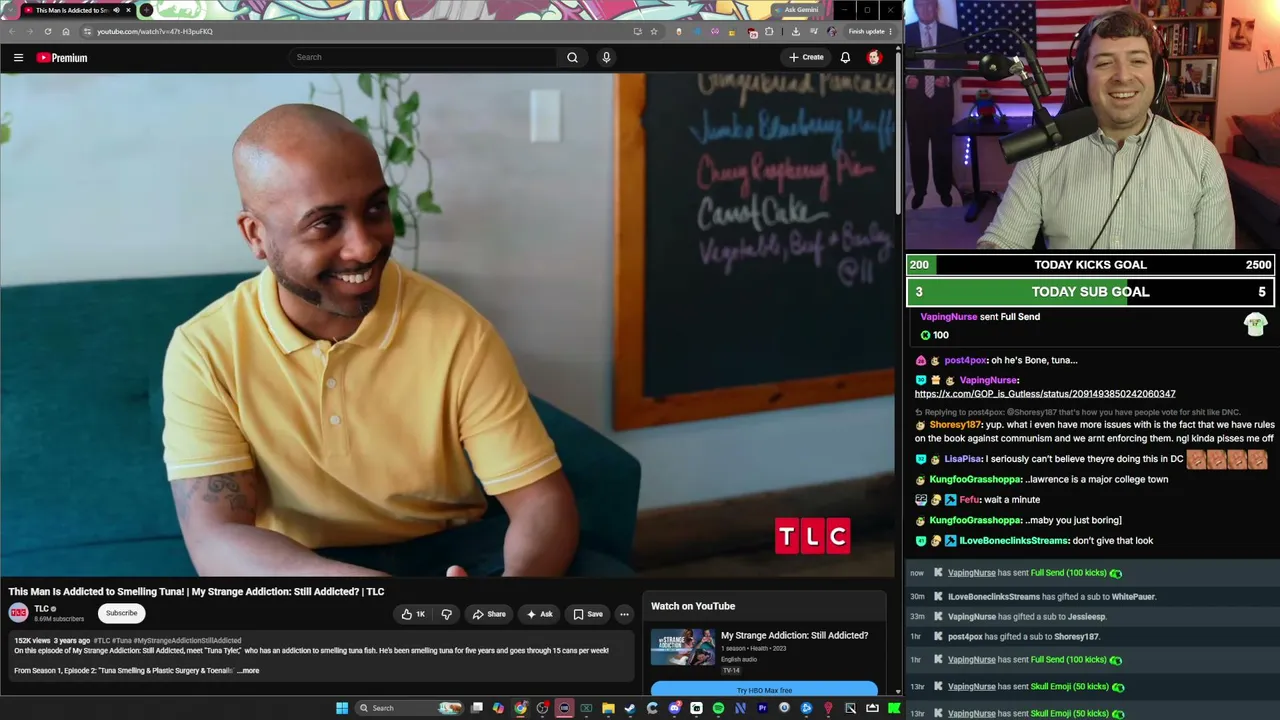Open Excel from the taskbar
The image size is (1280, 720).
click(586, 708)
